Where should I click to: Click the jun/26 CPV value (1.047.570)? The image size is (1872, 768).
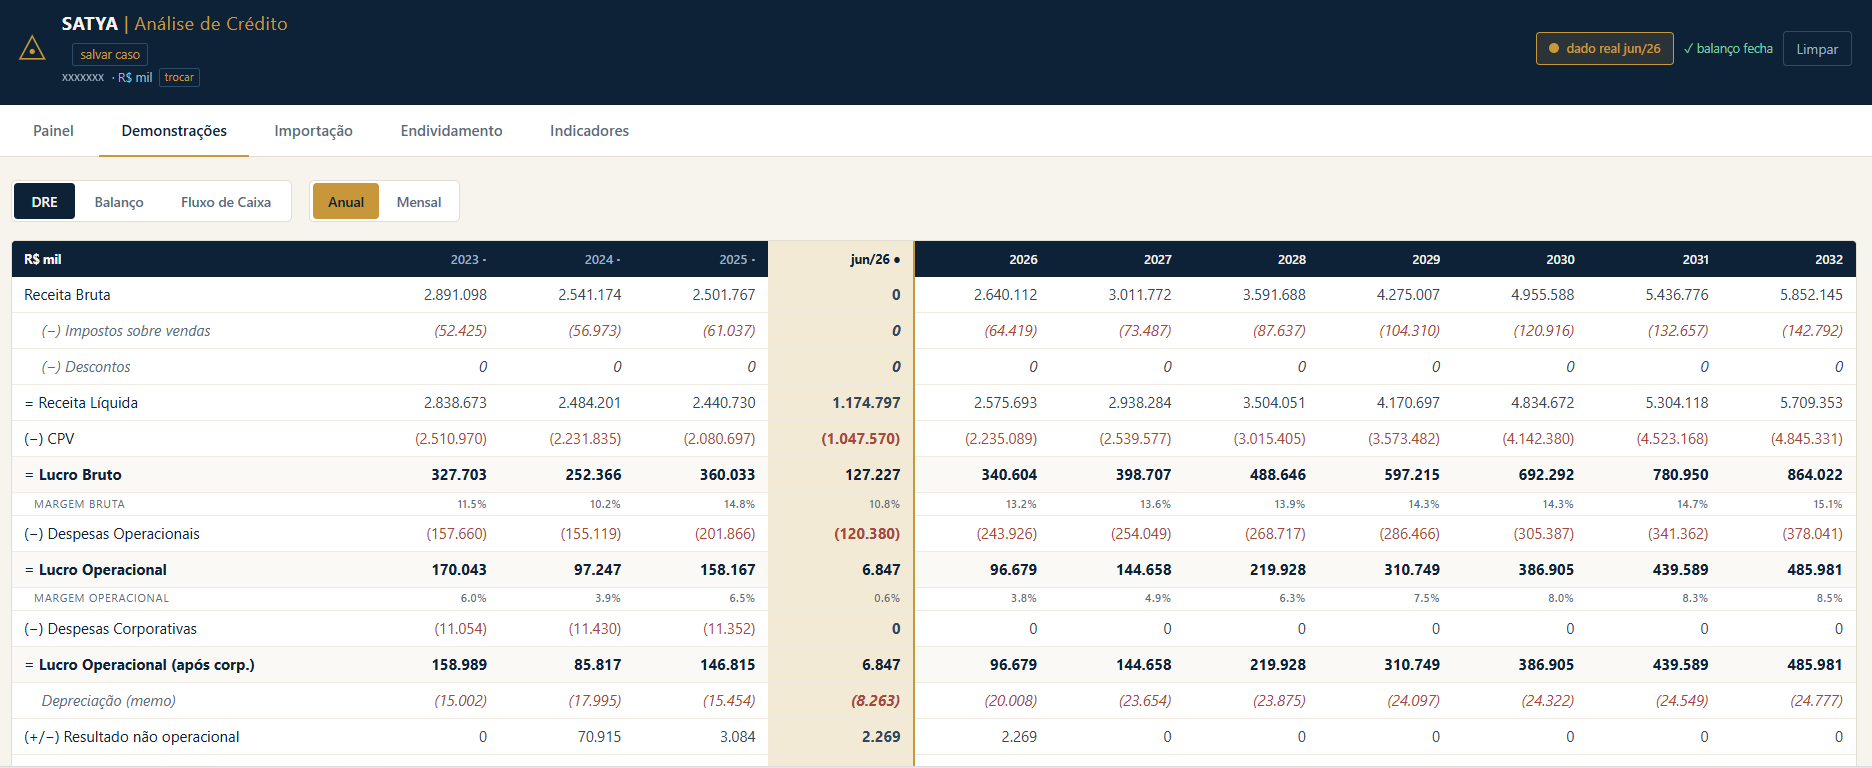coord(861,439)
